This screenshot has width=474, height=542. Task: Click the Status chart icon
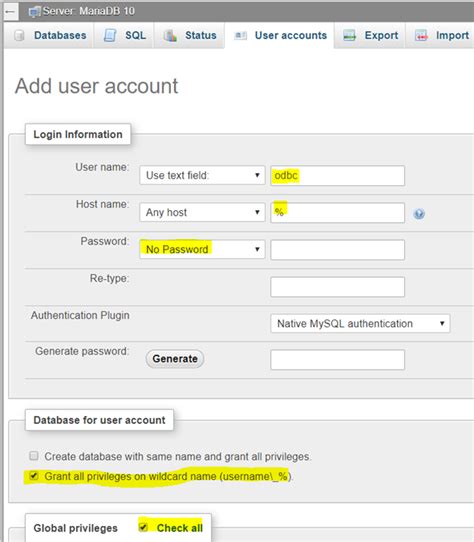(x=170, y=35)
